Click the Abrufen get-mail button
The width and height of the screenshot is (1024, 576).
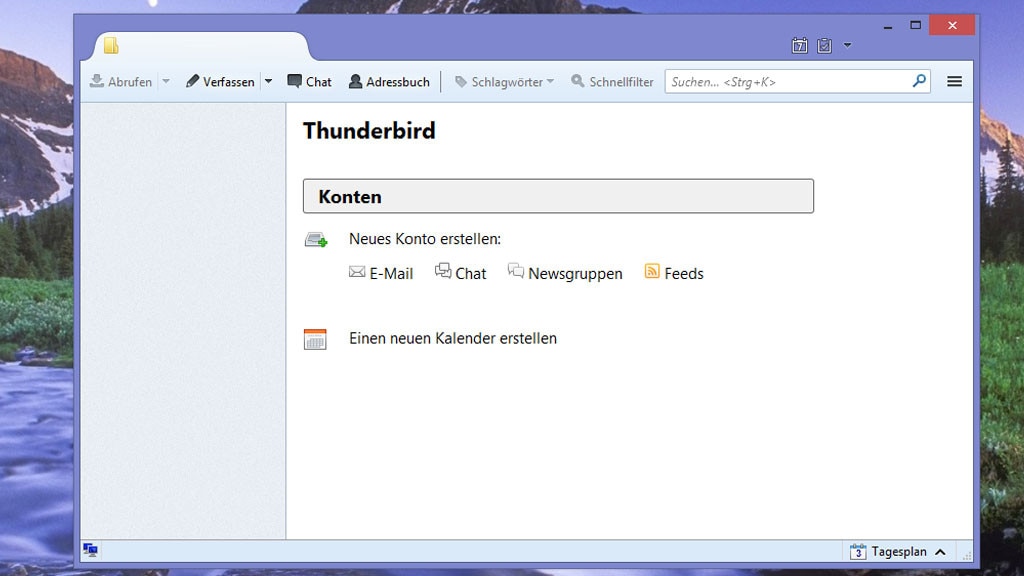(121, 82)
